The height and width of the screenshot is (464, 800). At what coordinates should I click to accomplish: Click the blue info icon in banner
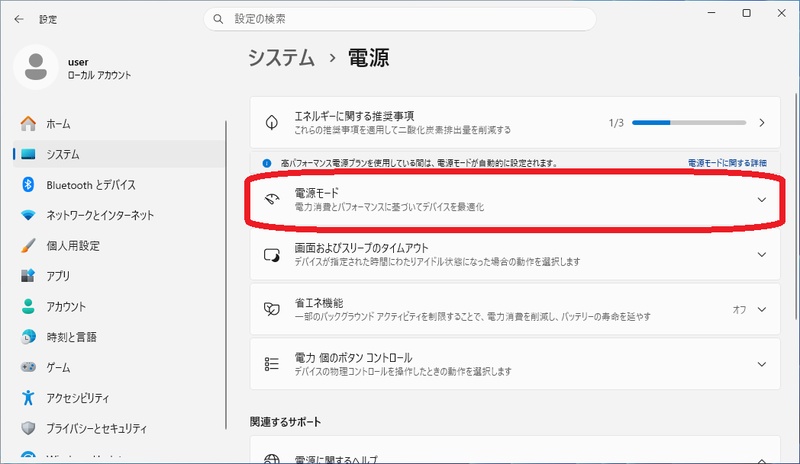[x=266, y=163]
